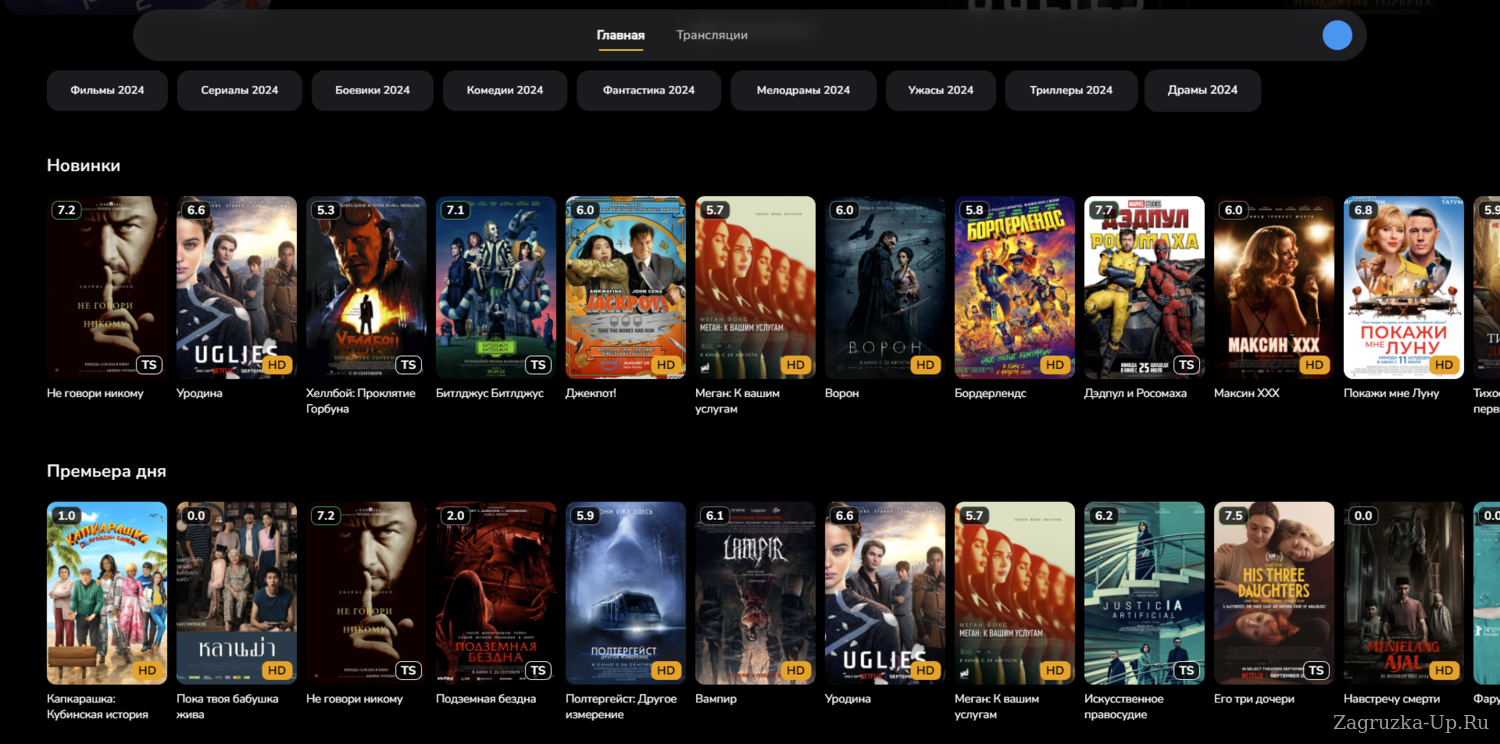The width and height of the screenshot is (1500, 744).
Task: Open the Полтергейст: Другое измерение poster
Action: pos(625,593)
